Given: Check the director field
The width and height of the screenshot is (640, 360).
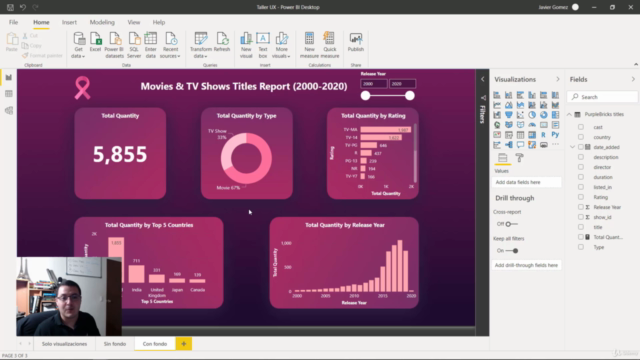Looking at the screenshot, I should (x=581, y=167).
